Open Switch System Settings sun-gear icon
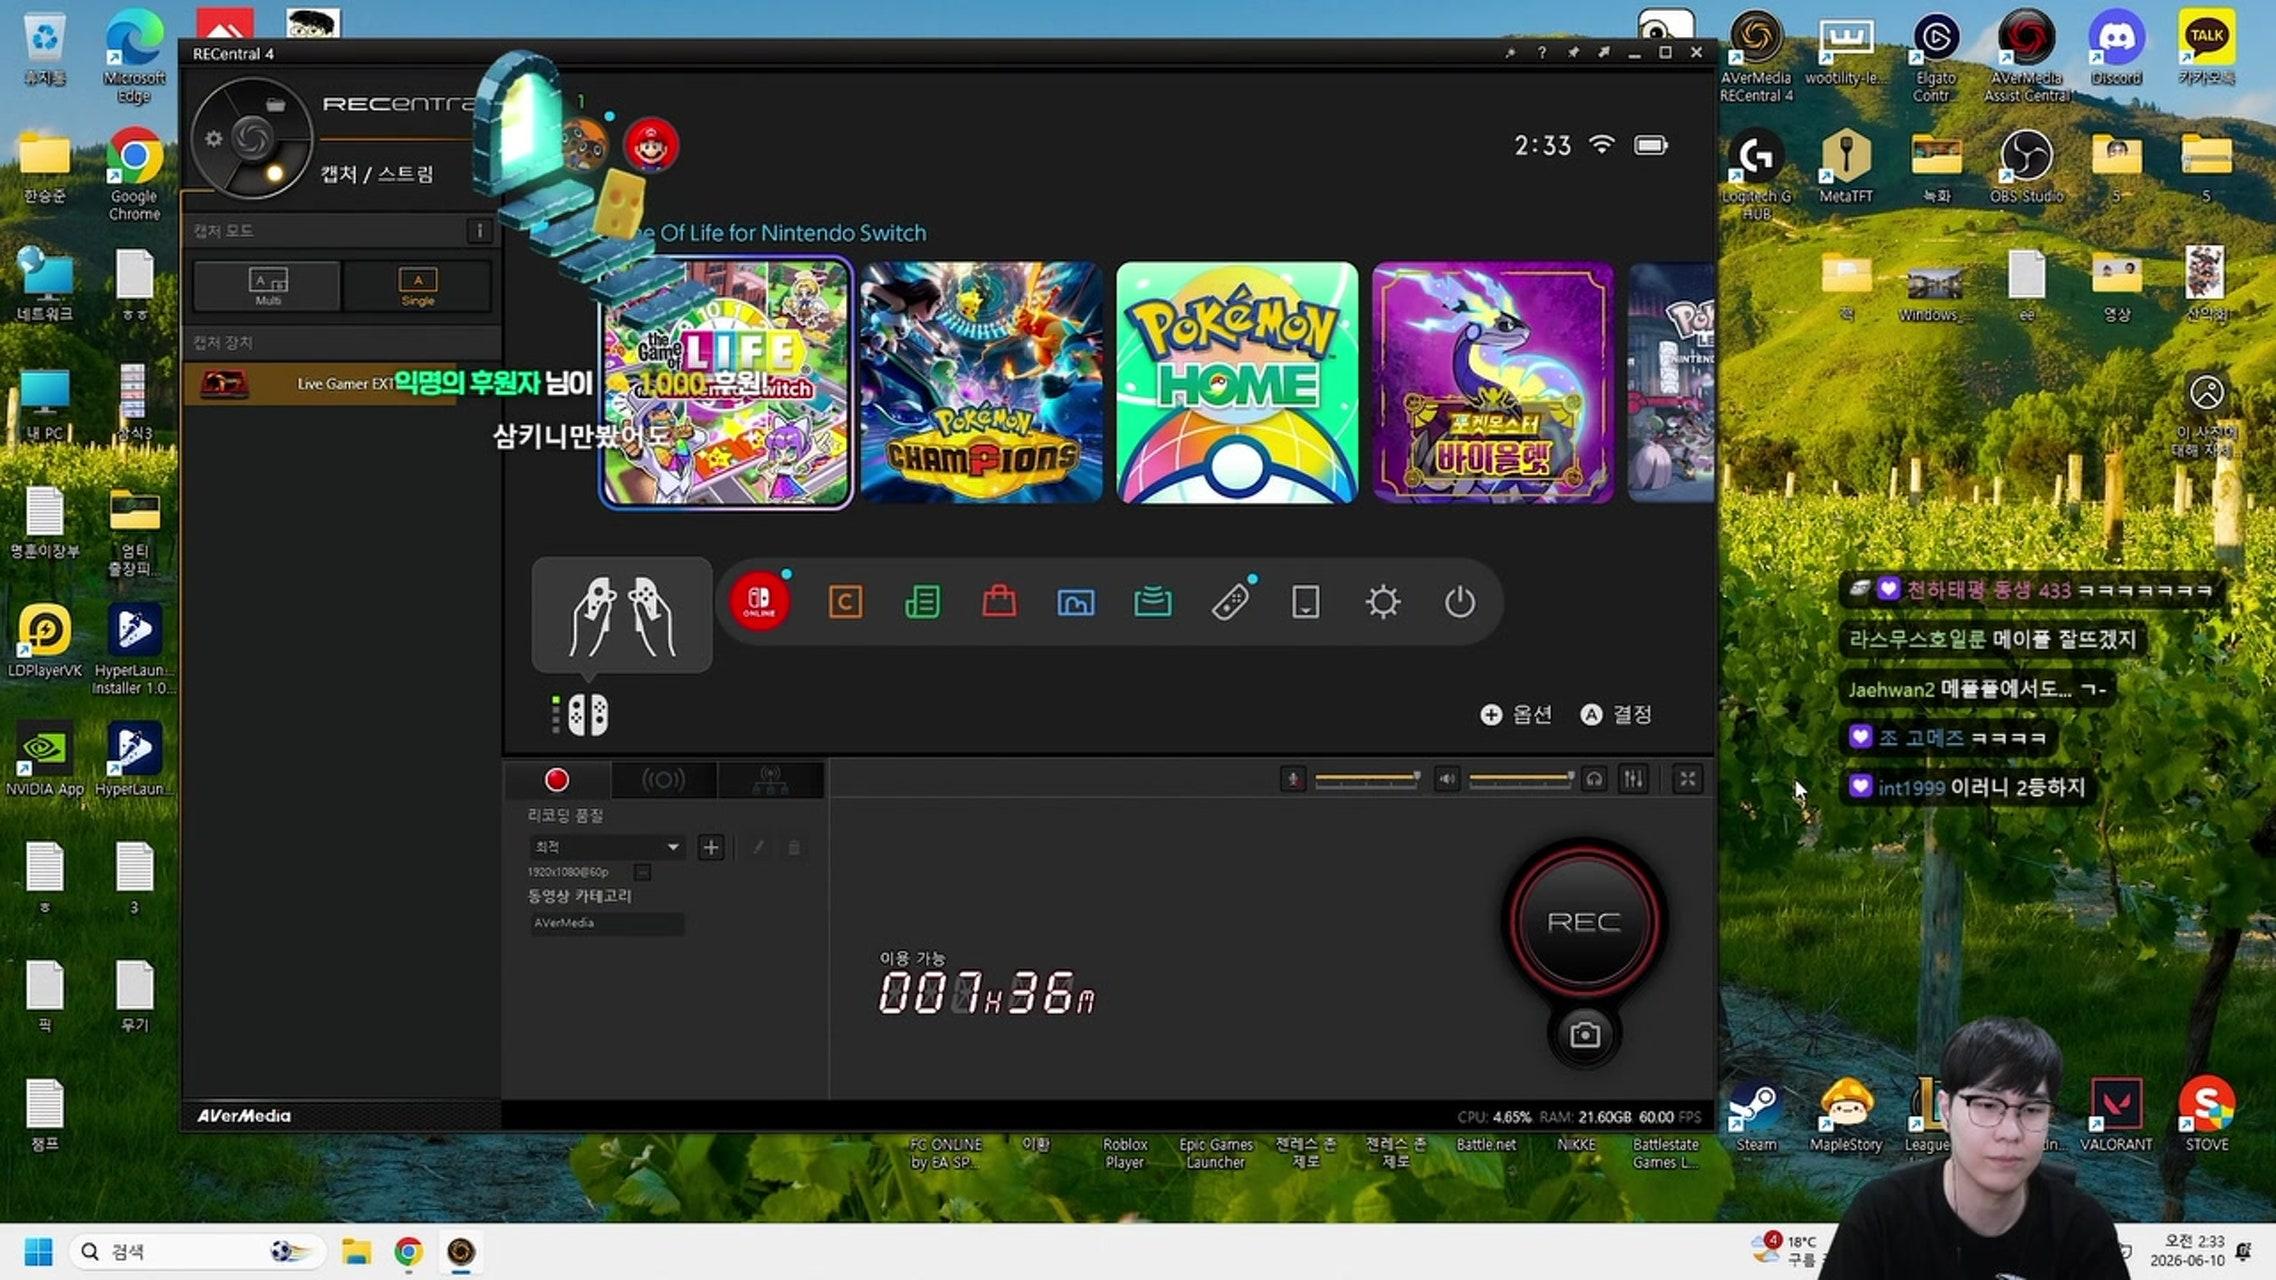 pyautogui.click(x=1383, y=602)
